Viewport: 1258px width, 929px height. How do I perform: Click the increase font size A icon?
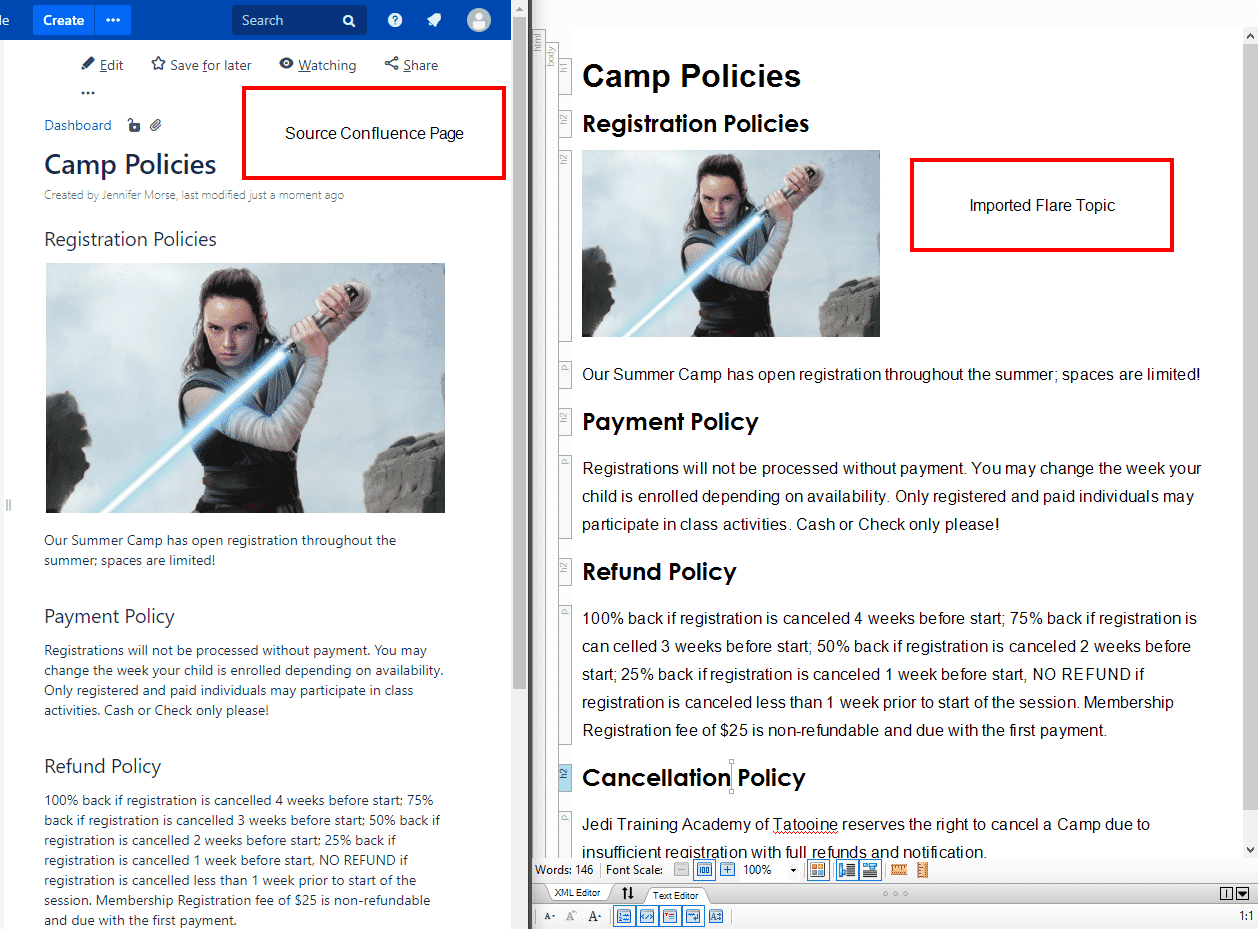click(x=594, y=916)
